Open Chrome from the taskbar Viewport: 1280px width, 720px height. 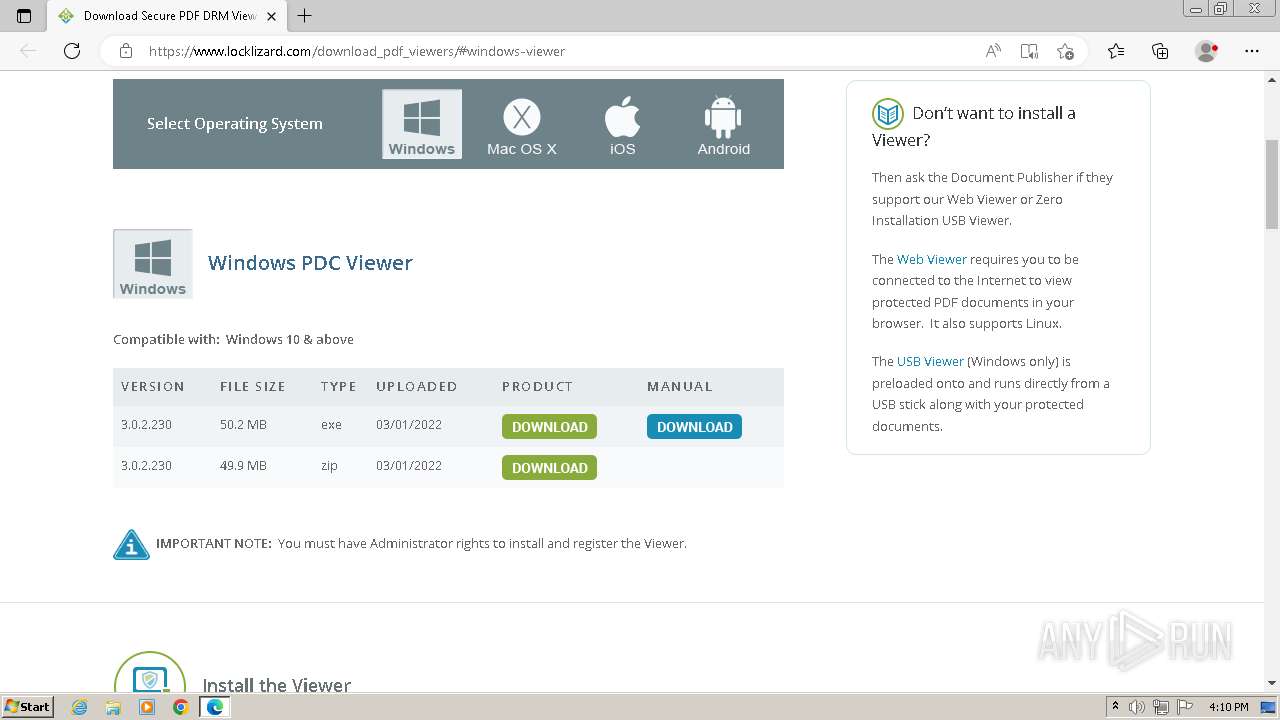[181, 707]
